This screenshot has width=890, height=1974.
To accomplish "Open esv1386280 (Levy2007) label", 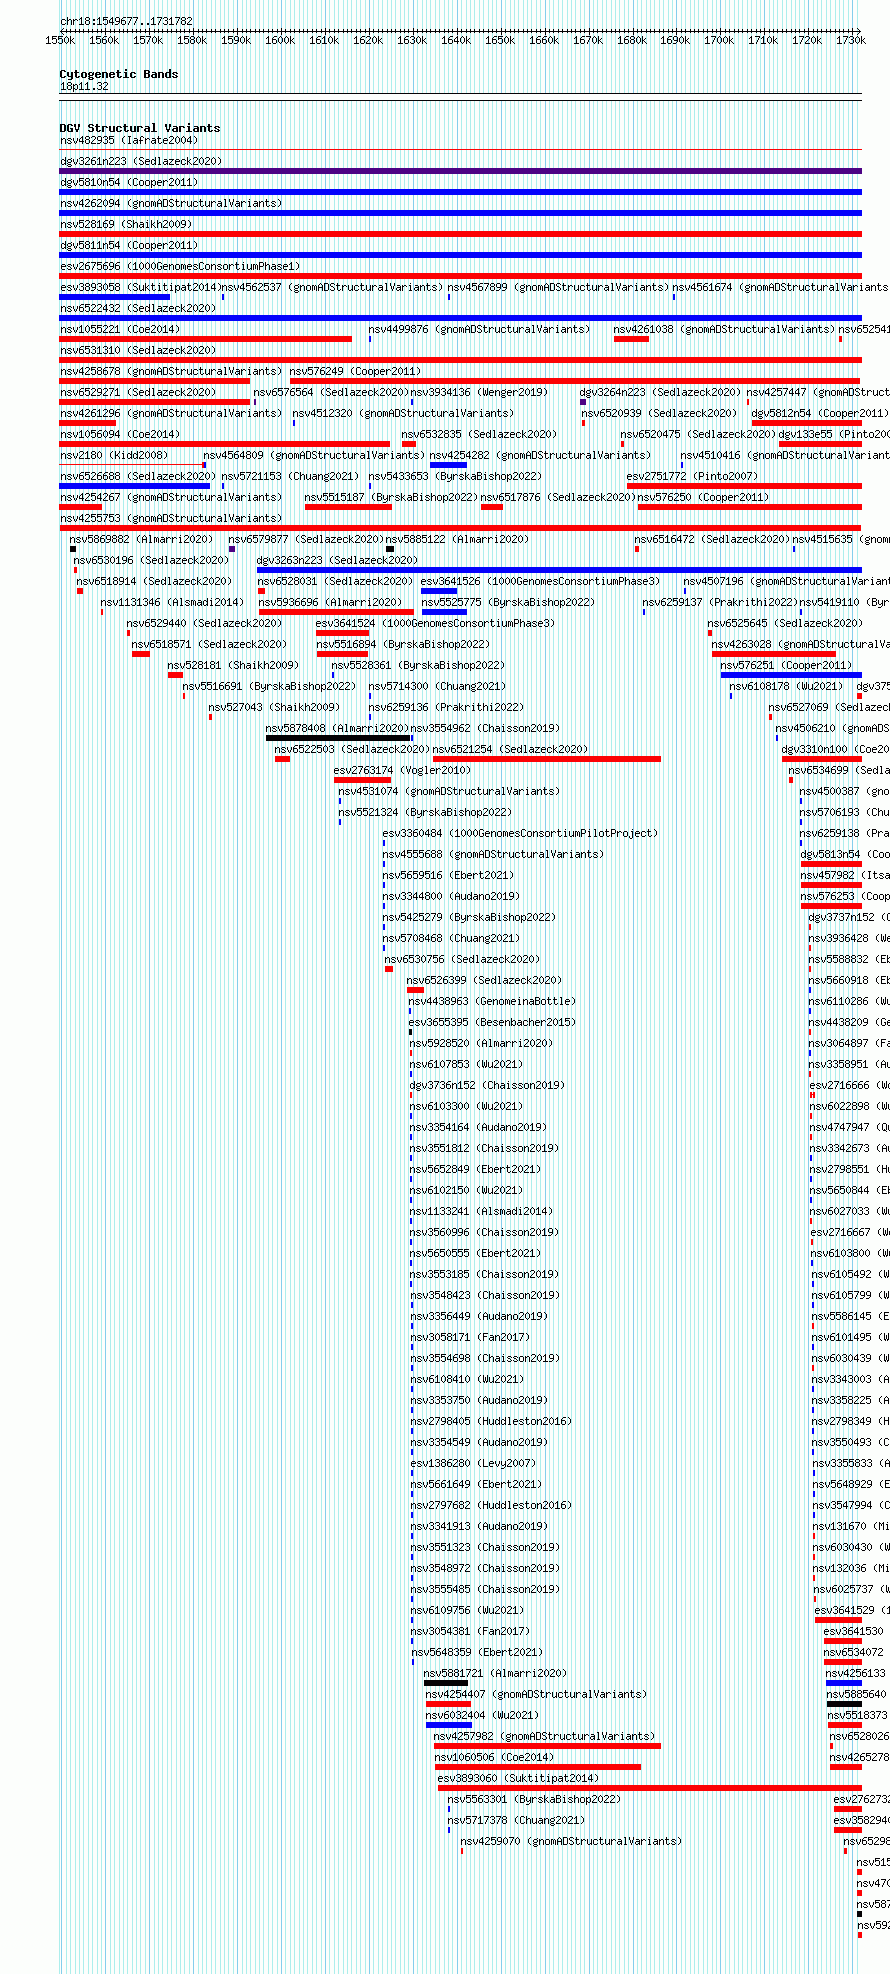I will pos(473,1463).
